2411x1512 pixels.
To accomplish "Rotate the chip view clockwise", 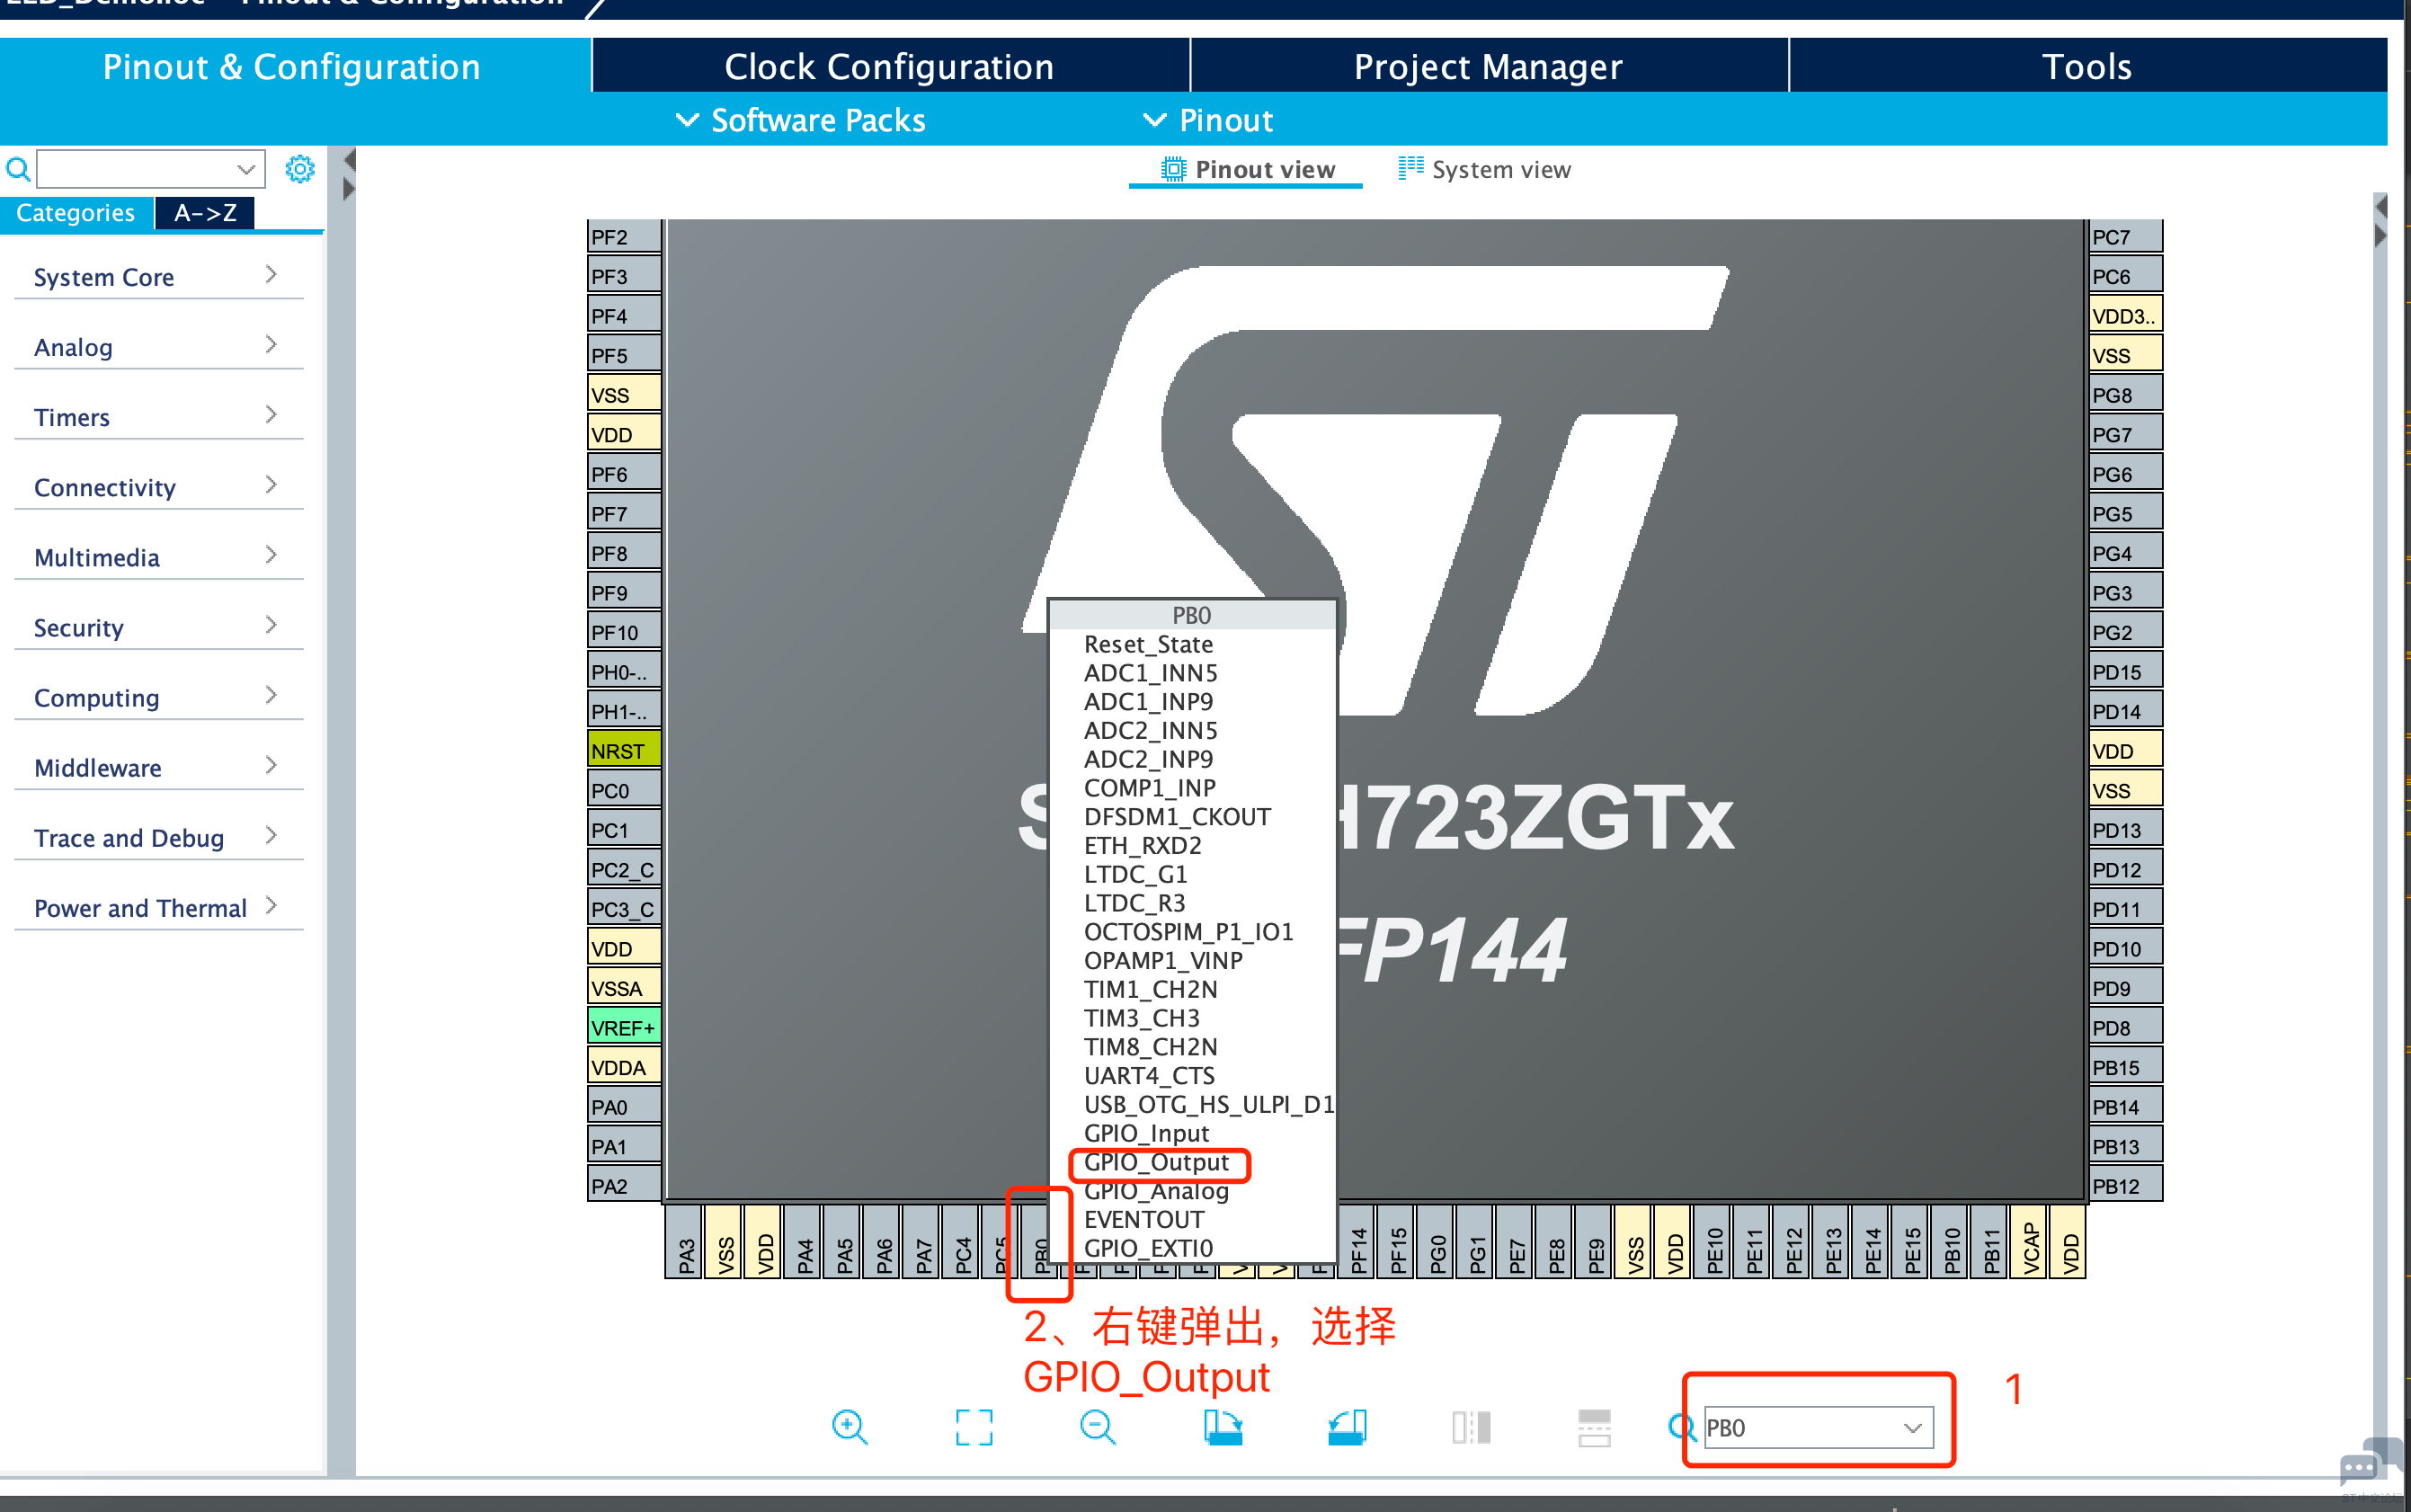I will click(1222, 1427).
